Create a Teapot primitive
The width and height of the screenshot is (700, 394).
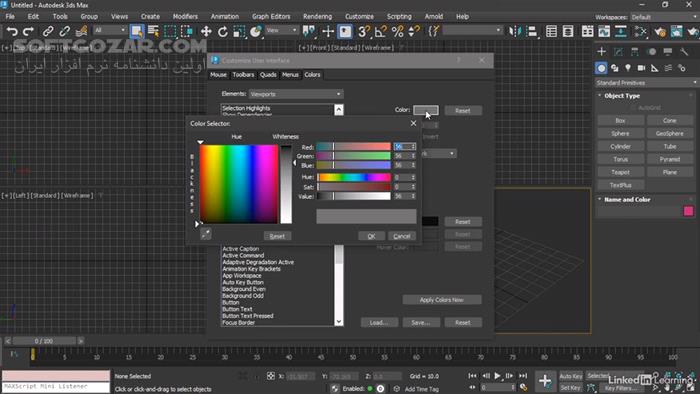click(x=621, y=172)
